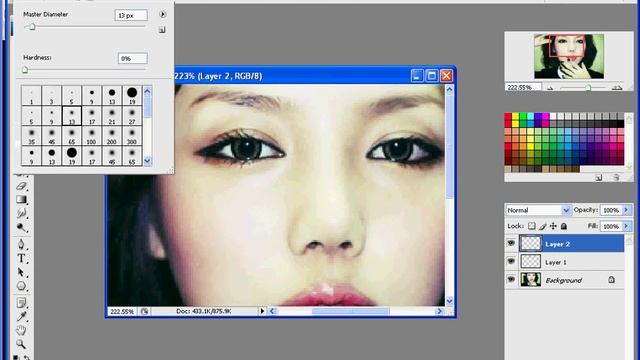Choose the soft round 200 brush preset
640x360 pixels.
click(112, 136)
